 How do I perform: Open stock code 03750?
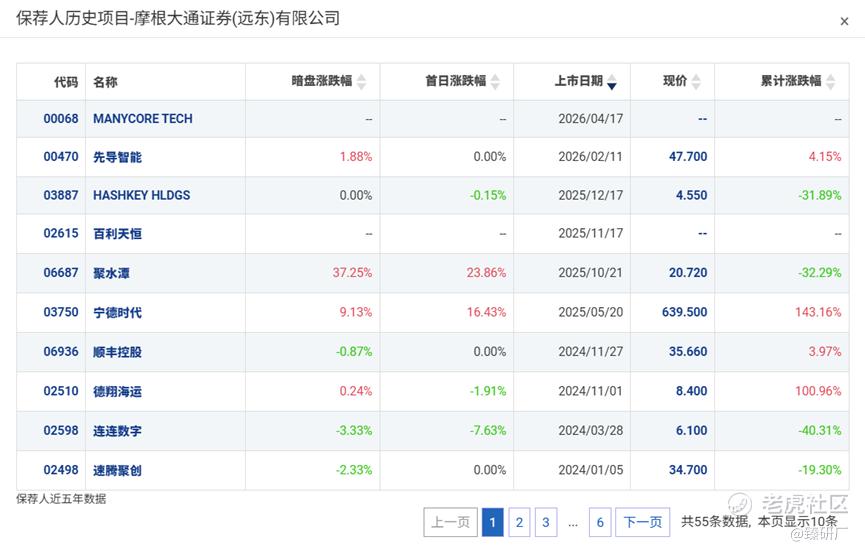click(61, 312)
